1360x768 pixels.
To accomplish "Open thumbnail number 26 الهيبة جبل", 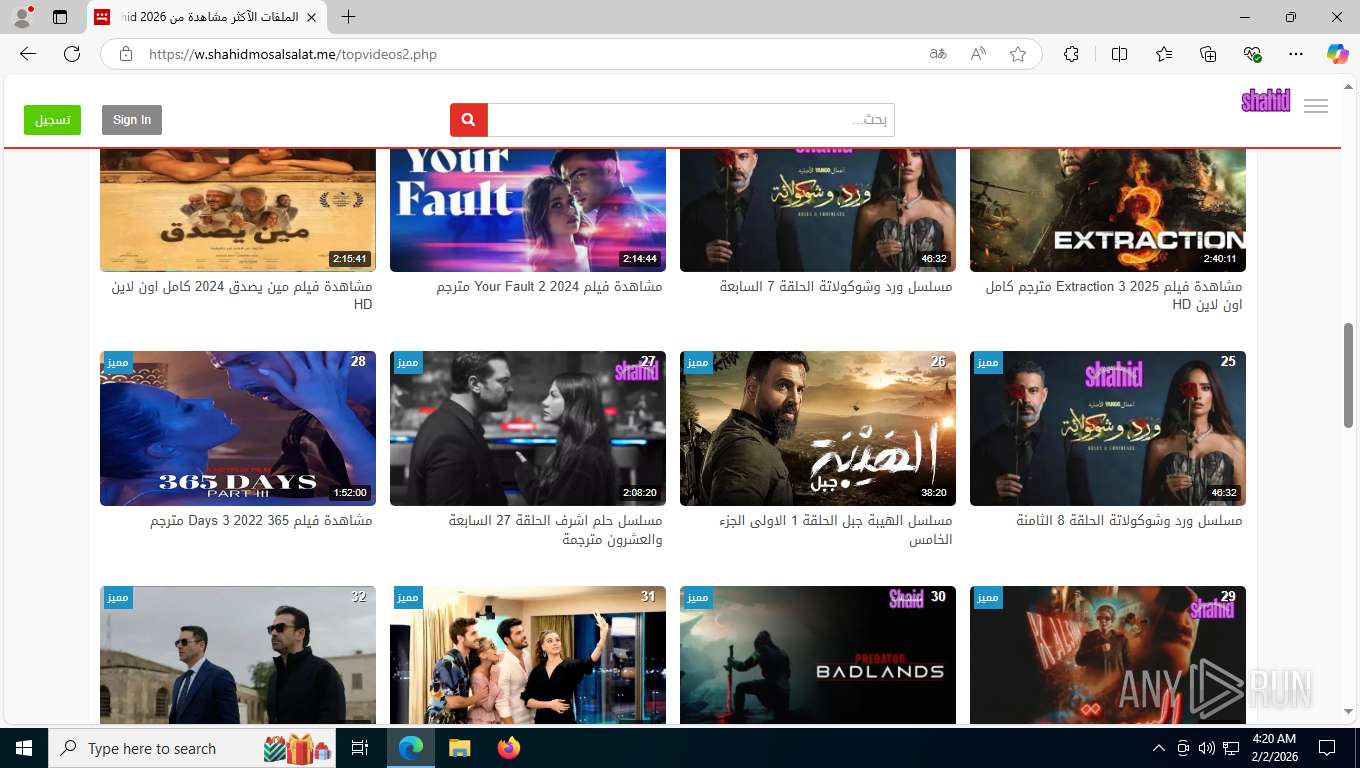I will [818, 428].
